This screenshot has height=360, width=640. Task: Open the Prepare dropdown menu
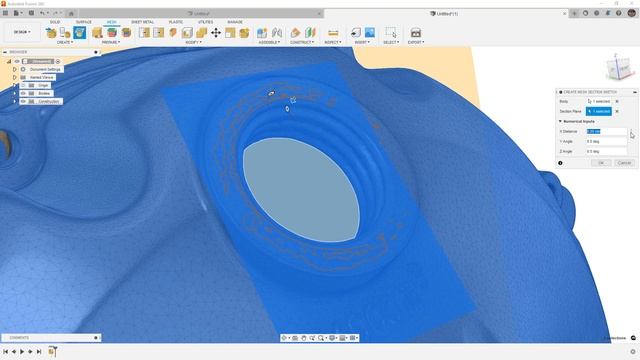(x=111, y=42)
